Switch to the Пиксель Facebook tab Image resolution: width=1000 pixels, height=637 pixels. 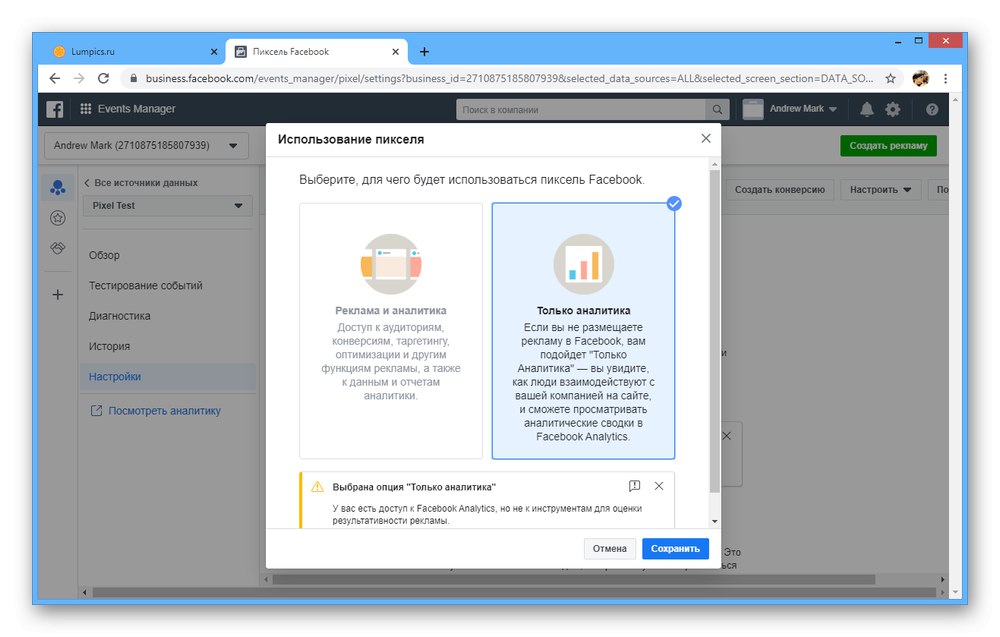(x=317, y=52)
